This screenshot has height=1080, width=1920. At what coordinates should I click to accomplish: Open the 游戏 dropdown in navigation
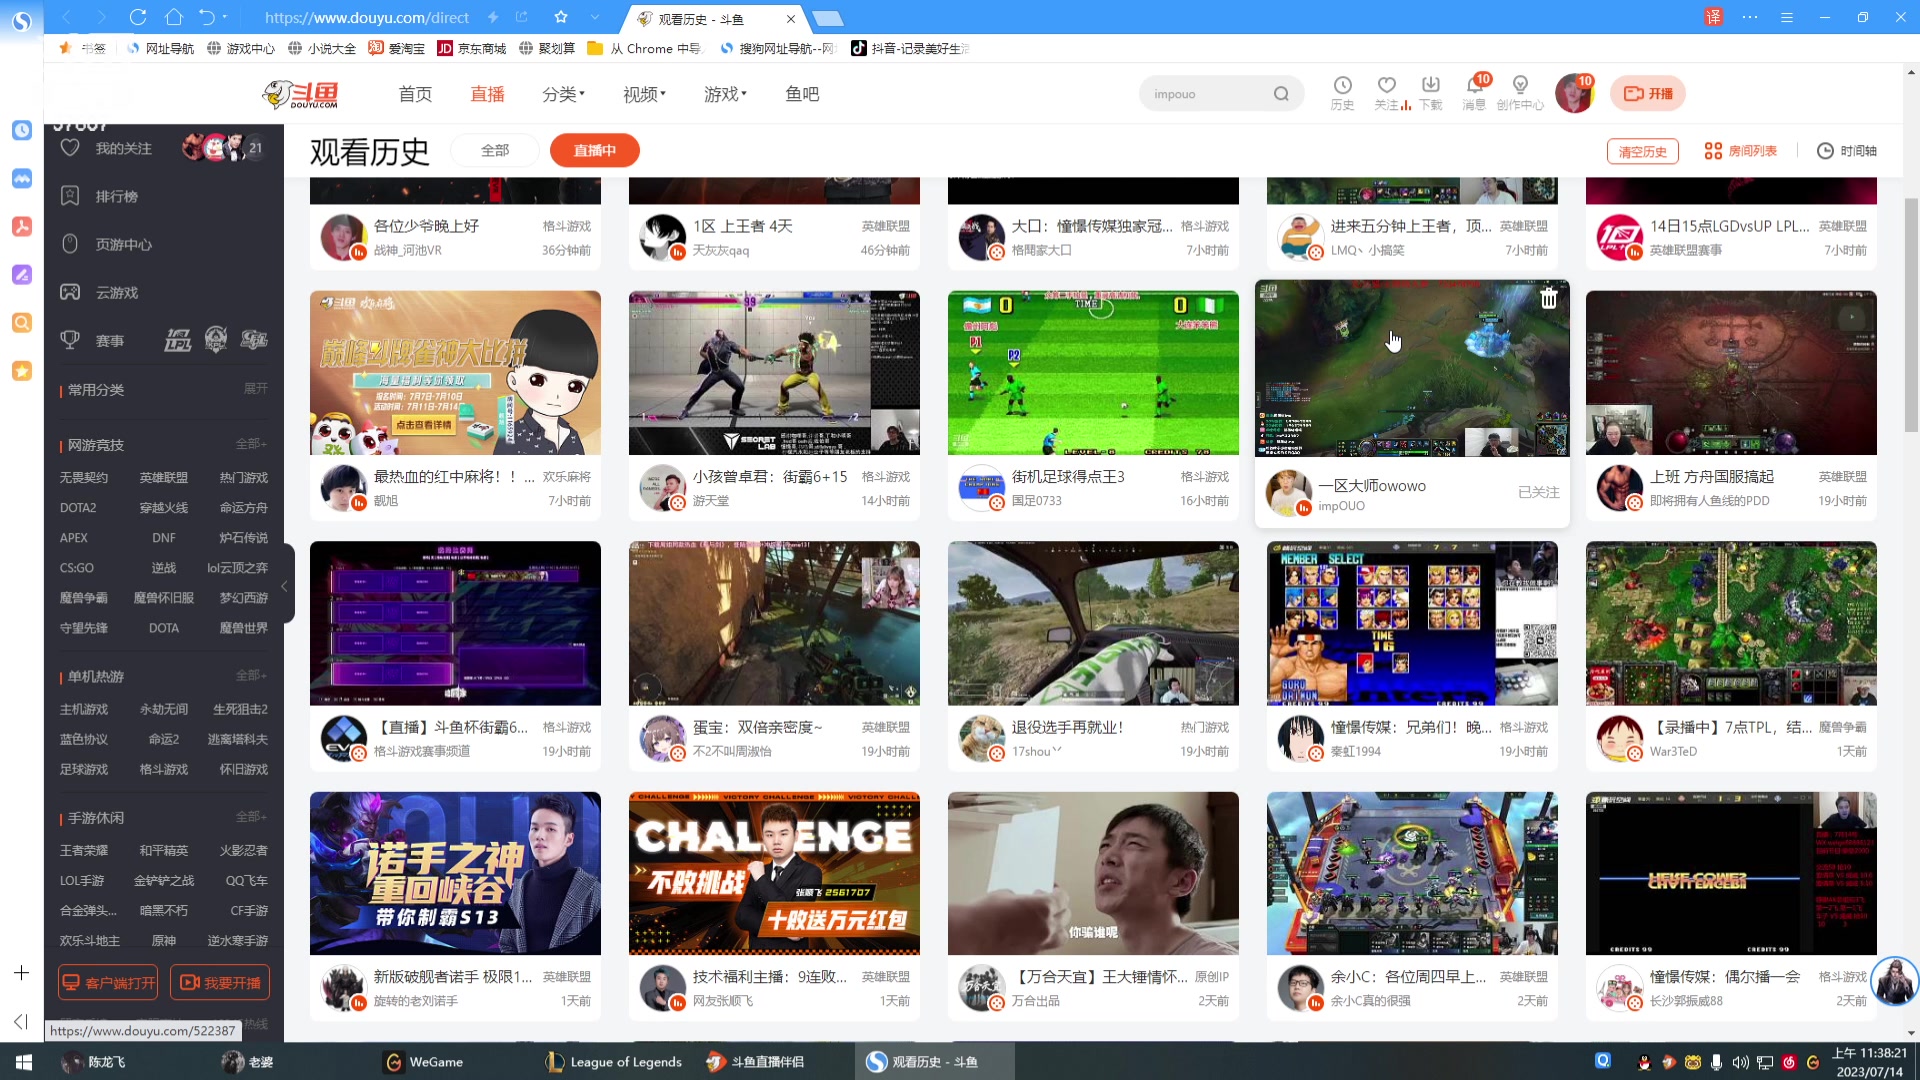(x=725, y=94)
